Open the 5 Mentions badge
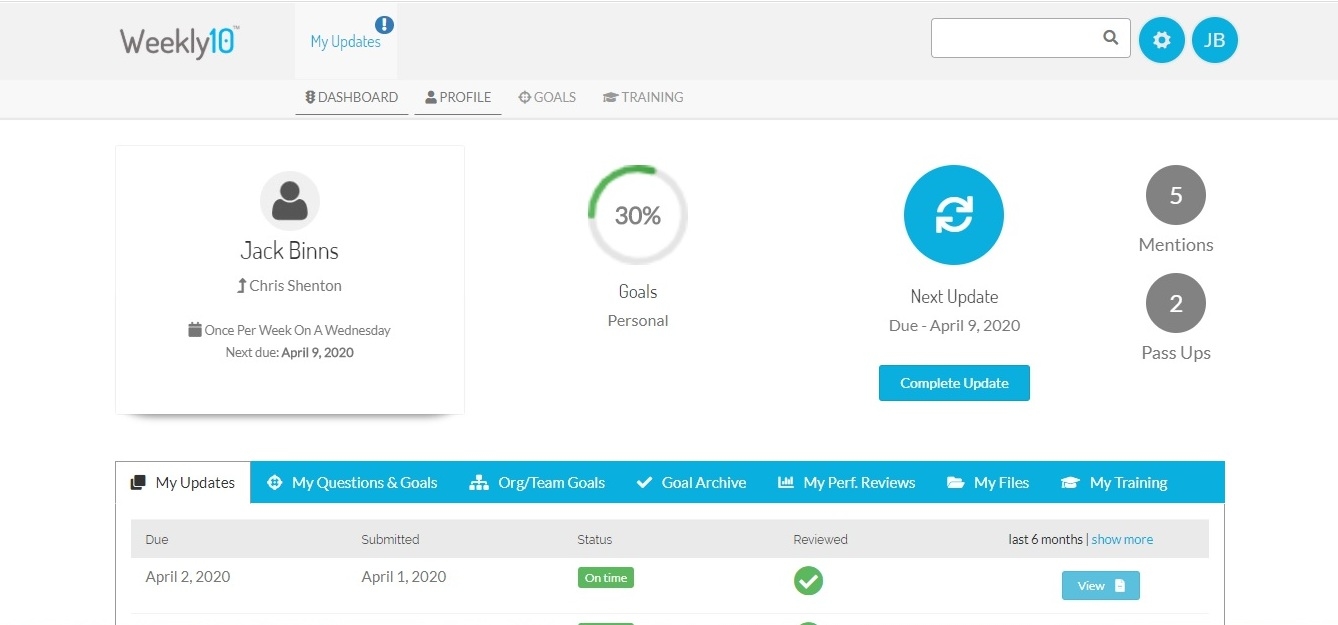This screenshot has height=625, width=1338. (1175, 196)
